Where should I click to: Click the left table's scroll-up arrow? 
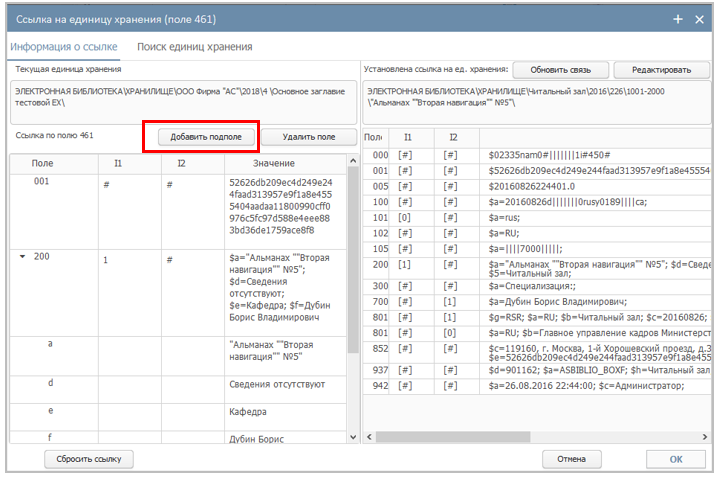(352, 163)
